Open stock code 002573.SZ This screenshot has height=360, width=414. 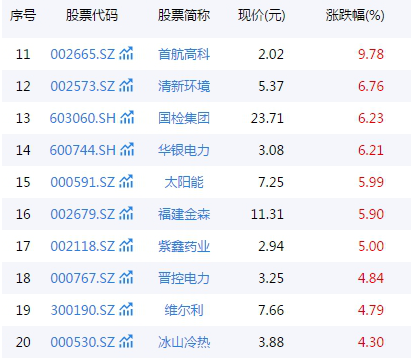click(x=82, y=86)
